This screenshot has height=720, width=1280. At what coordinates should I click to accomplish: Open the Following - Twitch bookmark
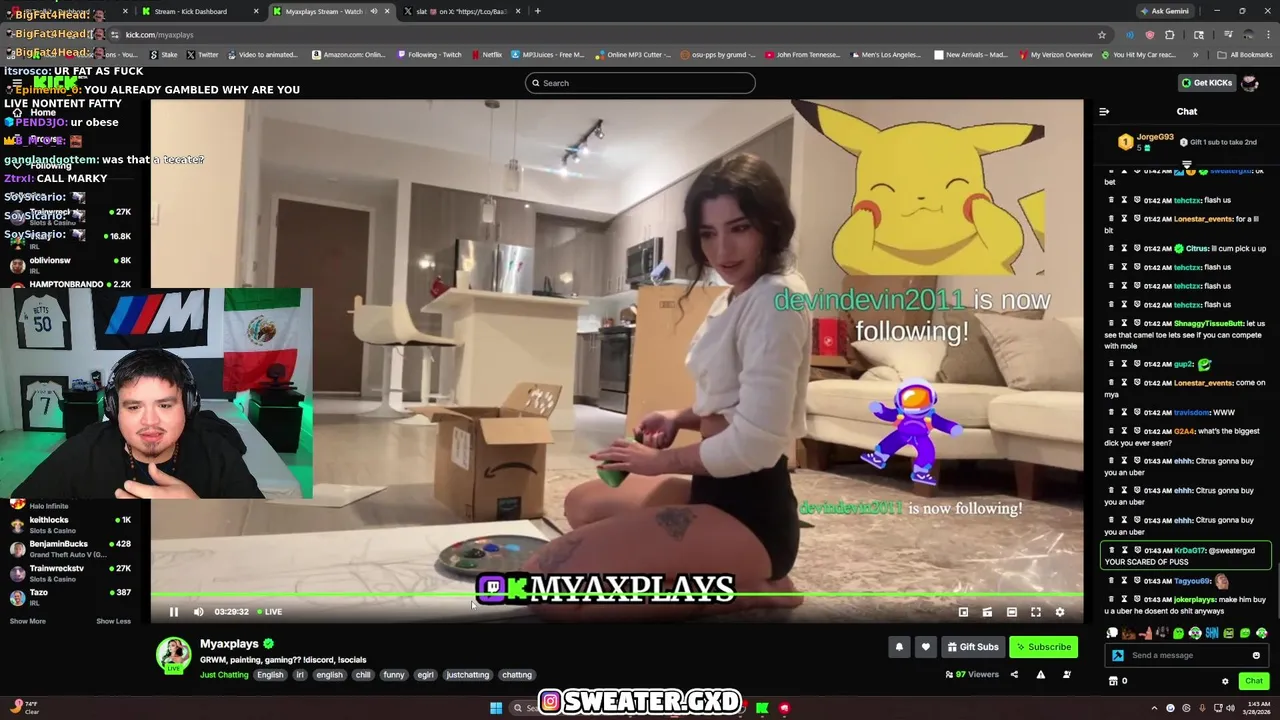coord(429,55)
